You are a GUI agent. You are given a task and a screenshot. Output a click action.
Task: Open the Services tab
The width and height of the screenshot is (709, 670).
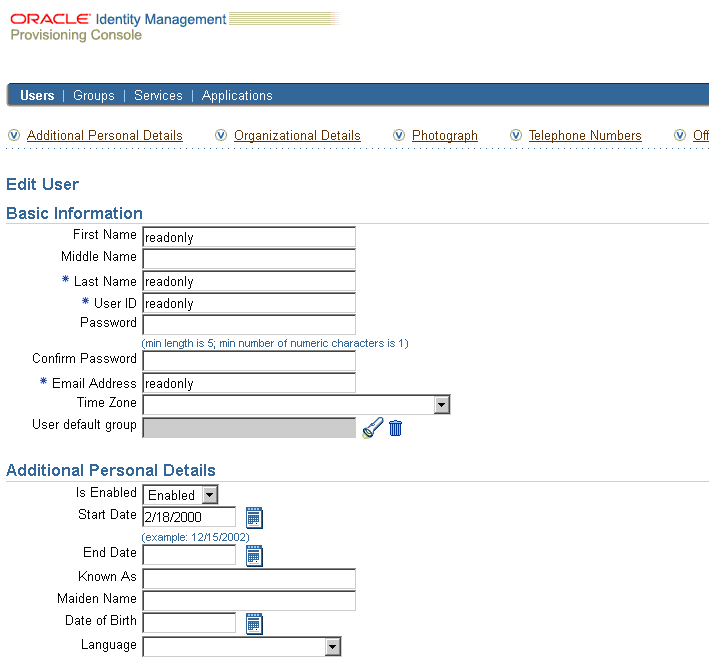coord(158,96)
